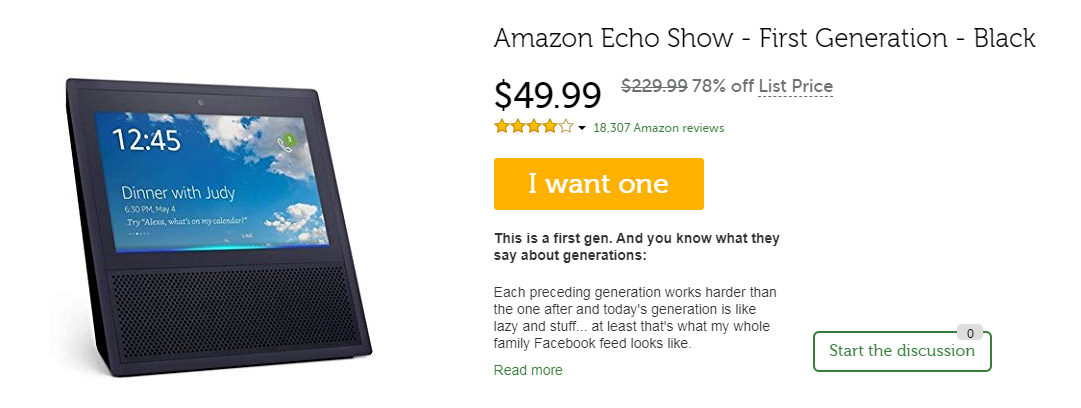Click the Read more link

[528, 370]
